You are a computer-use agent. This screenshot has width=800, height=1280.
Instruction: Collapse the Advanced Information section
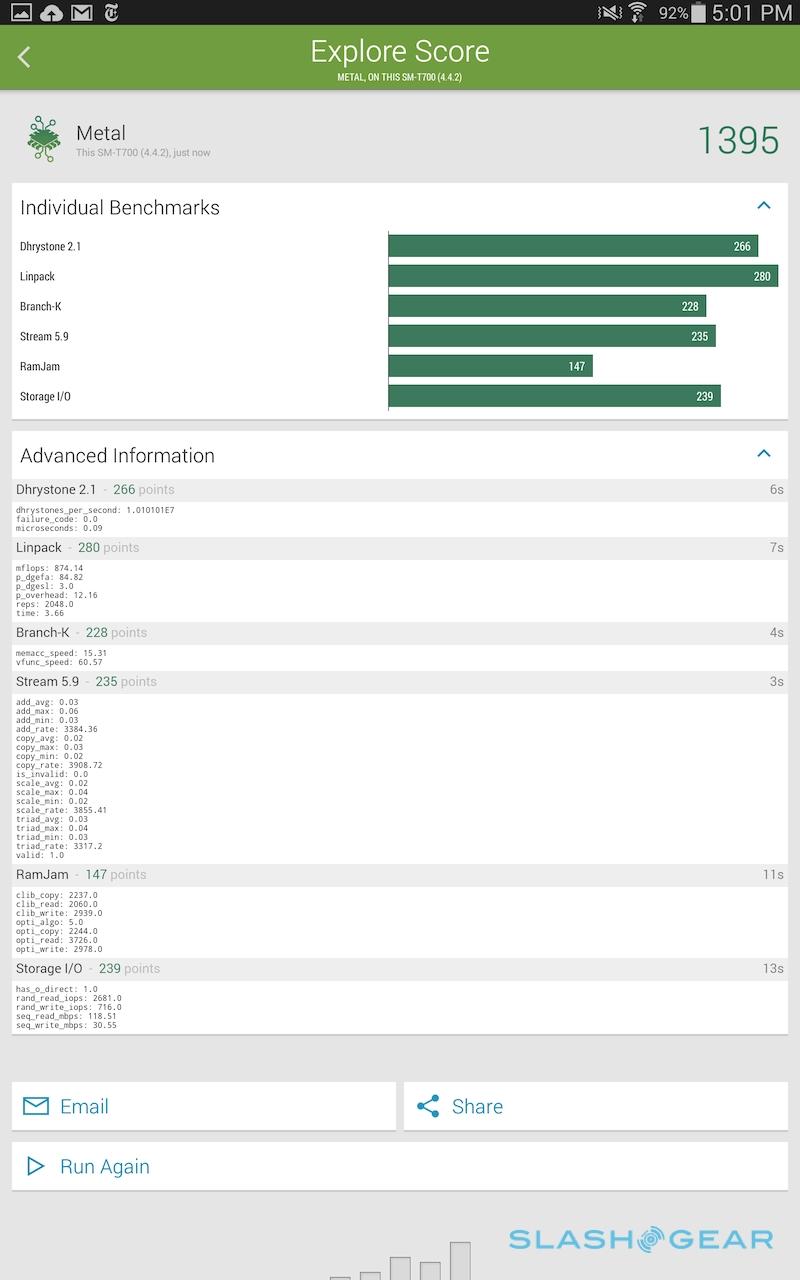click(764, 454)
